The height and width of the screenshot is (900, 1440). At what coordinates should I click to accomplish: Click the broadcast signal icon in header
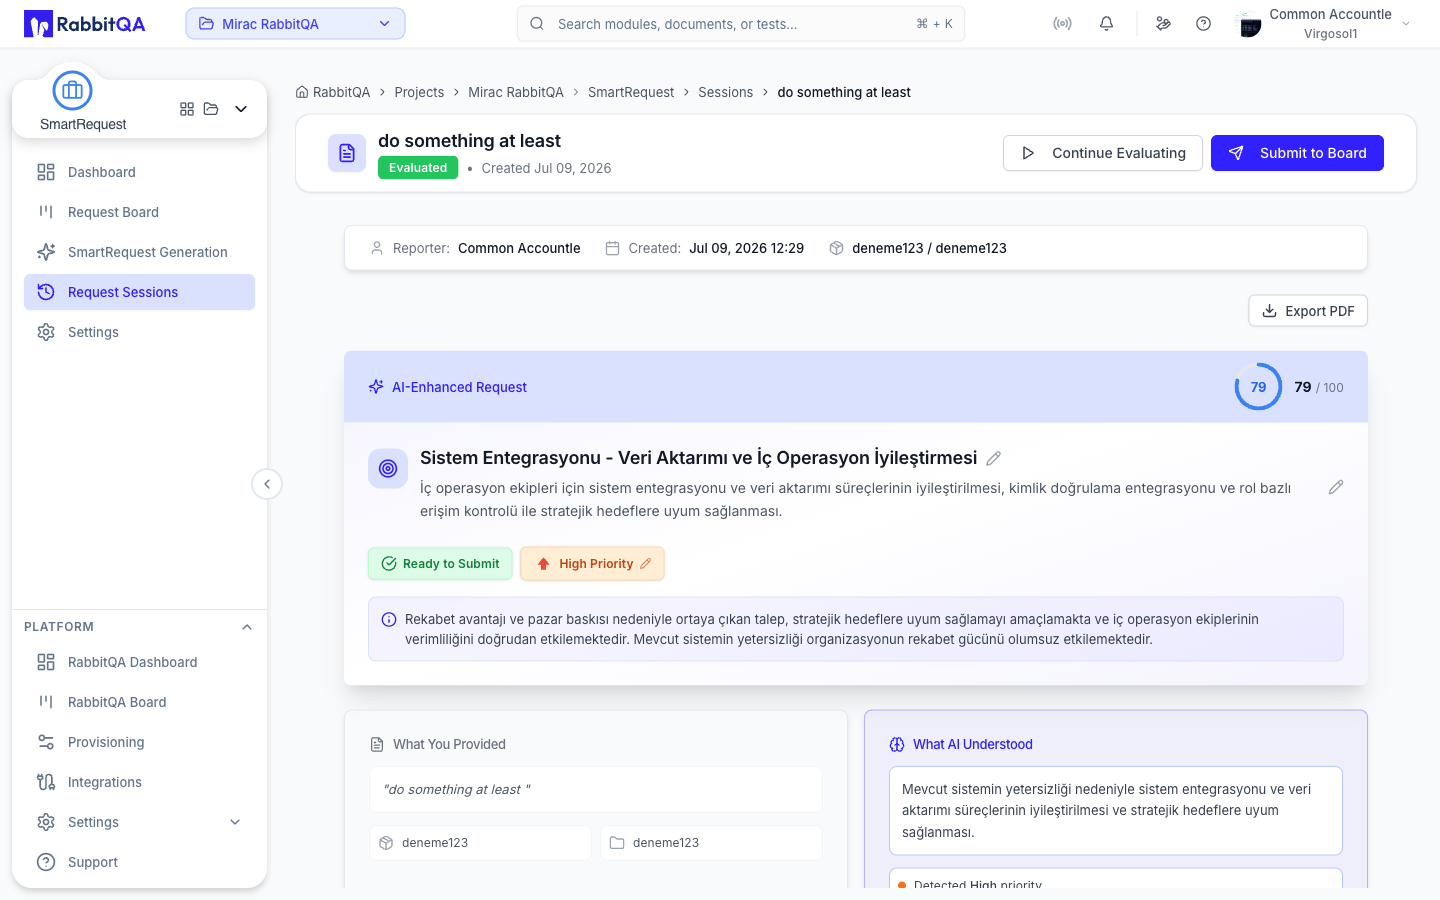tap(1062, 24)
